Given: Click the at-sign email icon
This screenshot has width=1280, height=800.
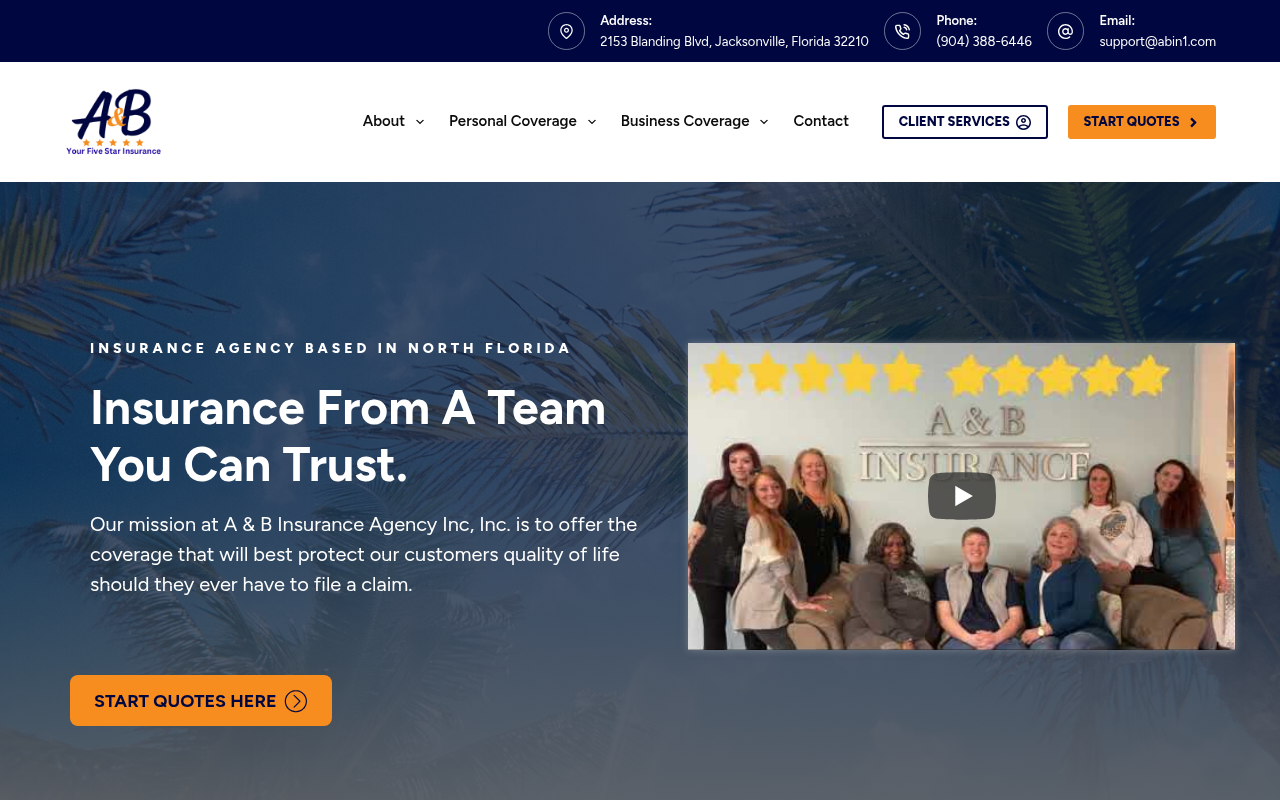Looking at the screenshot, I should click(x=1065, y=31).
